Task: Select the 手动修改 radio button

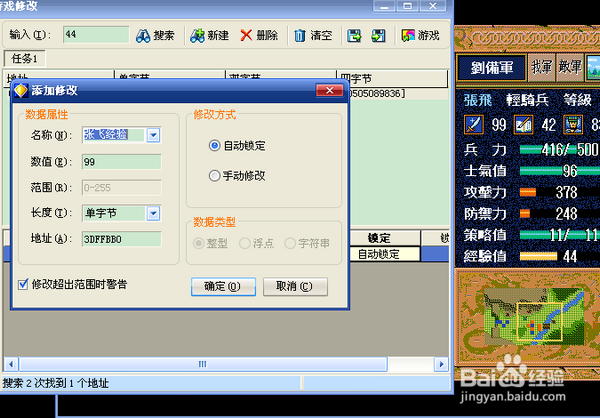Action: 214,176
